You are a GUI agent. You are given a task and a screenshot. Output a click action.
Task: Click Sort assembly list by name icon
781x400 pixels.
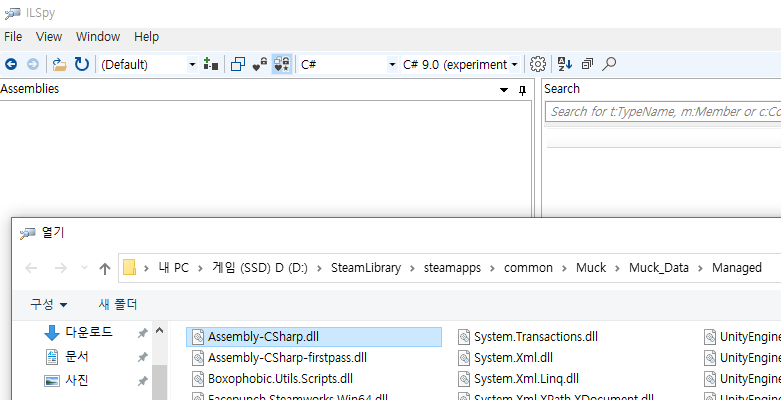[x=565, y=64]
